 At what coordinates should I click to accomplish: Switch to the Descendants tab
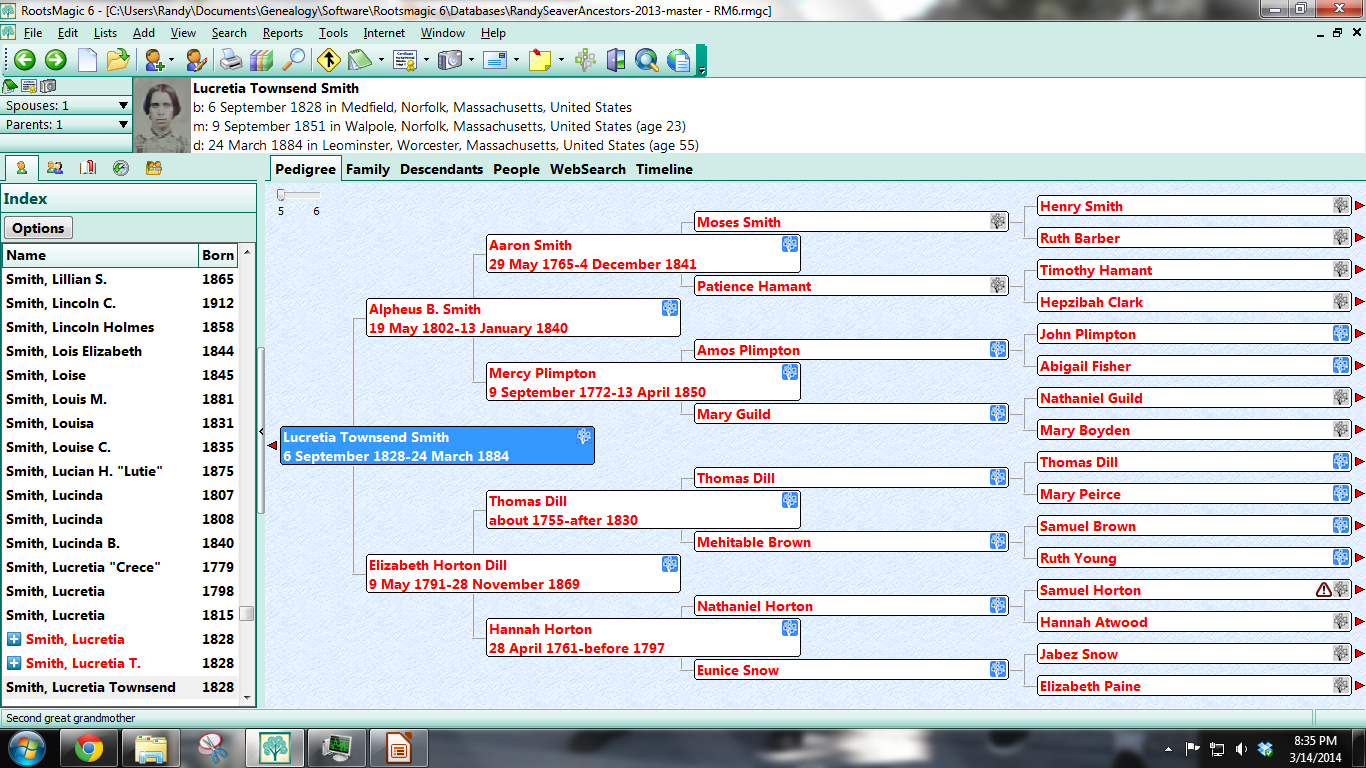(441, 169)
